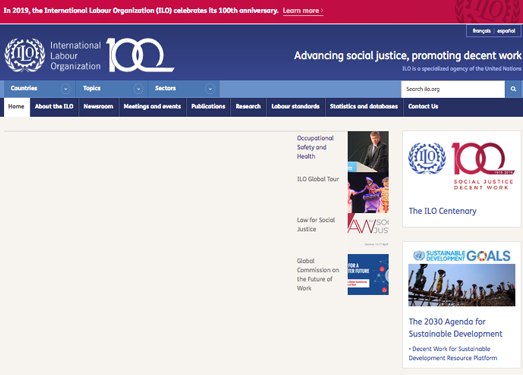Open Meetings and events menu
The width and height of the screenshot is (523, 375).
point(152,107)
